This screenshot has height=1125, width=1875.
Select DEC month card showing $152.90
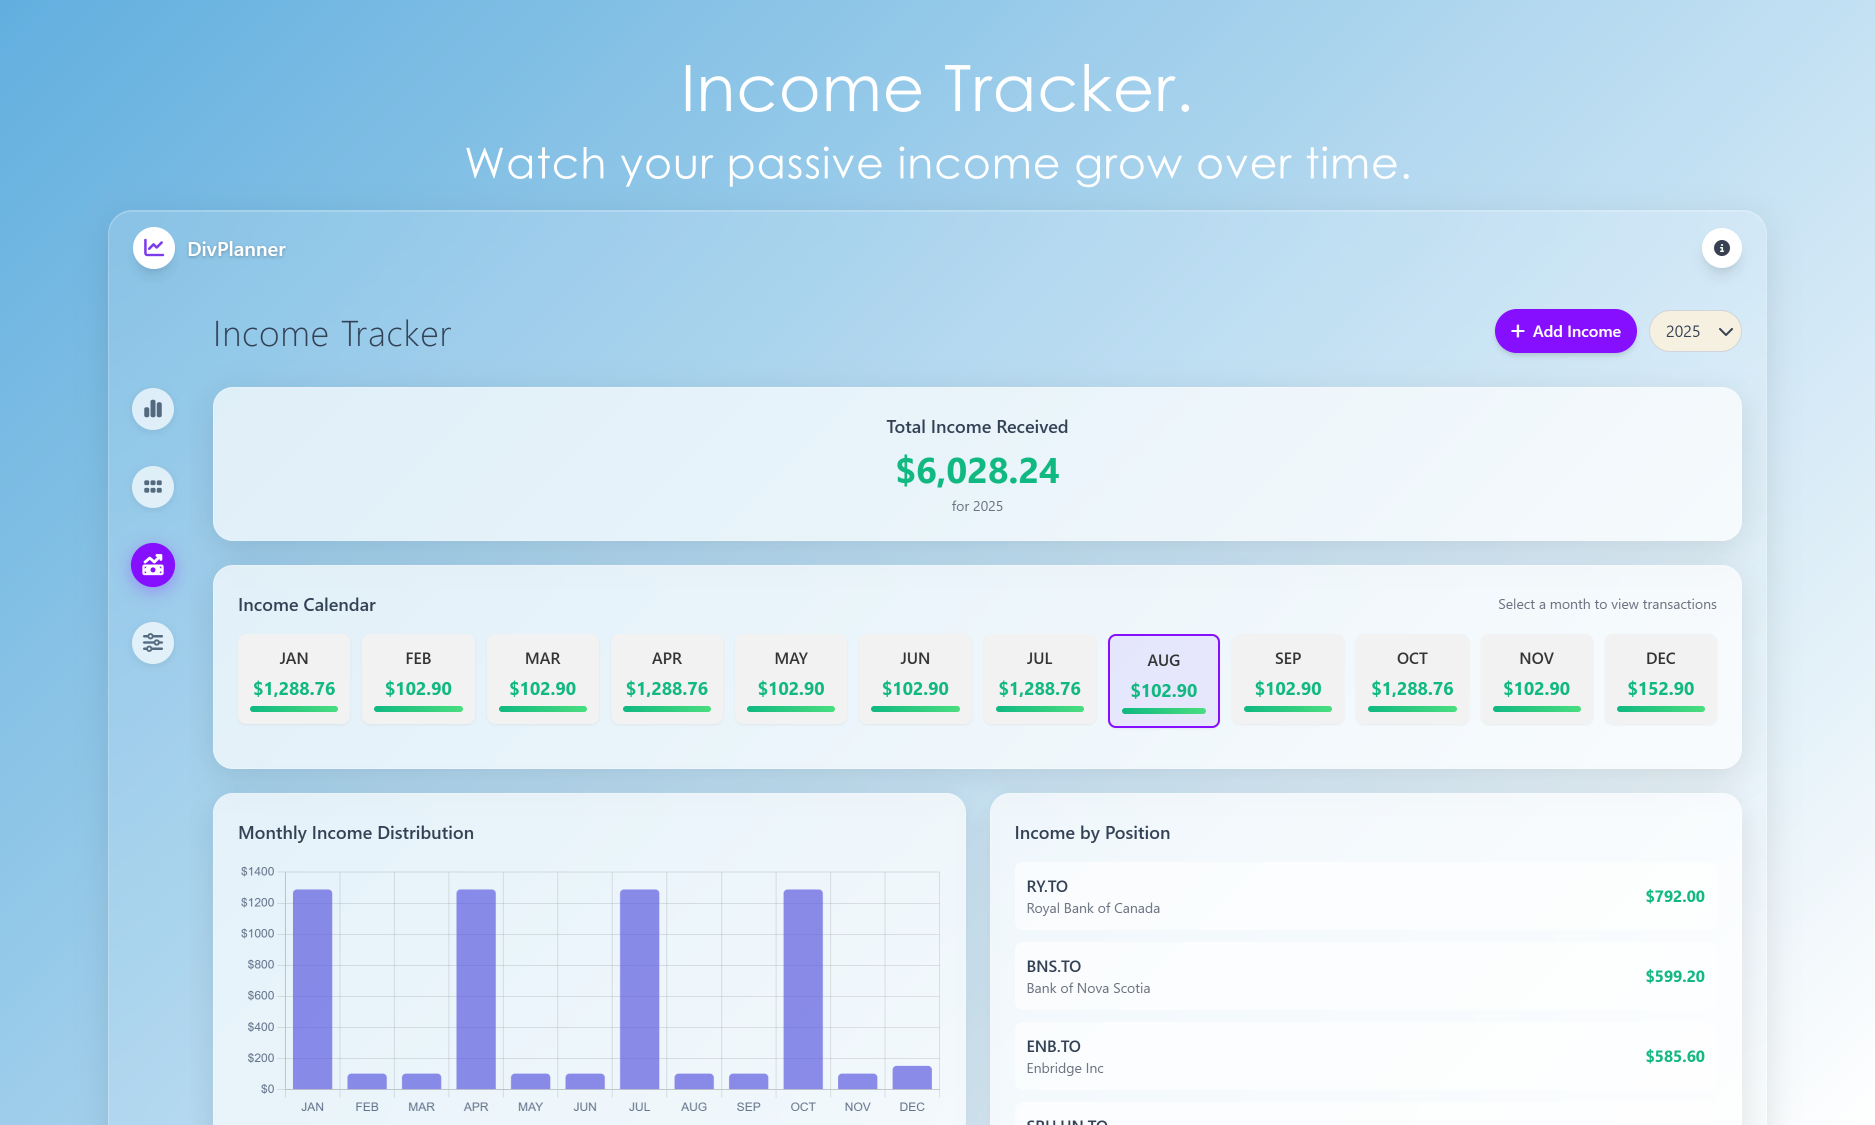point(1661,679)
